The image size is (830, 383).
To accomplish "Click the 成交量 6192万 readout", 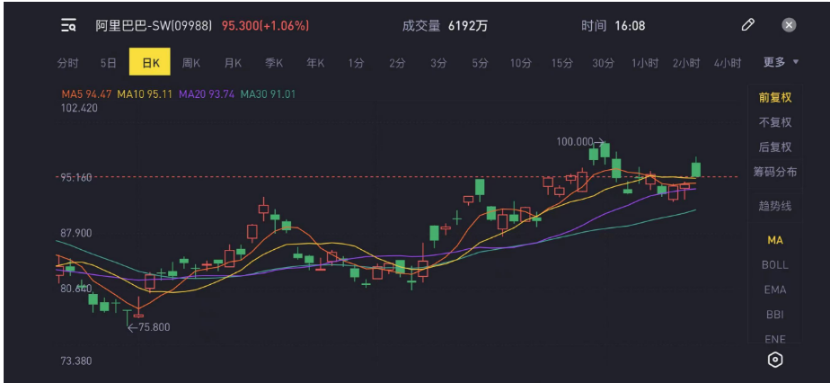I will 445,25.
